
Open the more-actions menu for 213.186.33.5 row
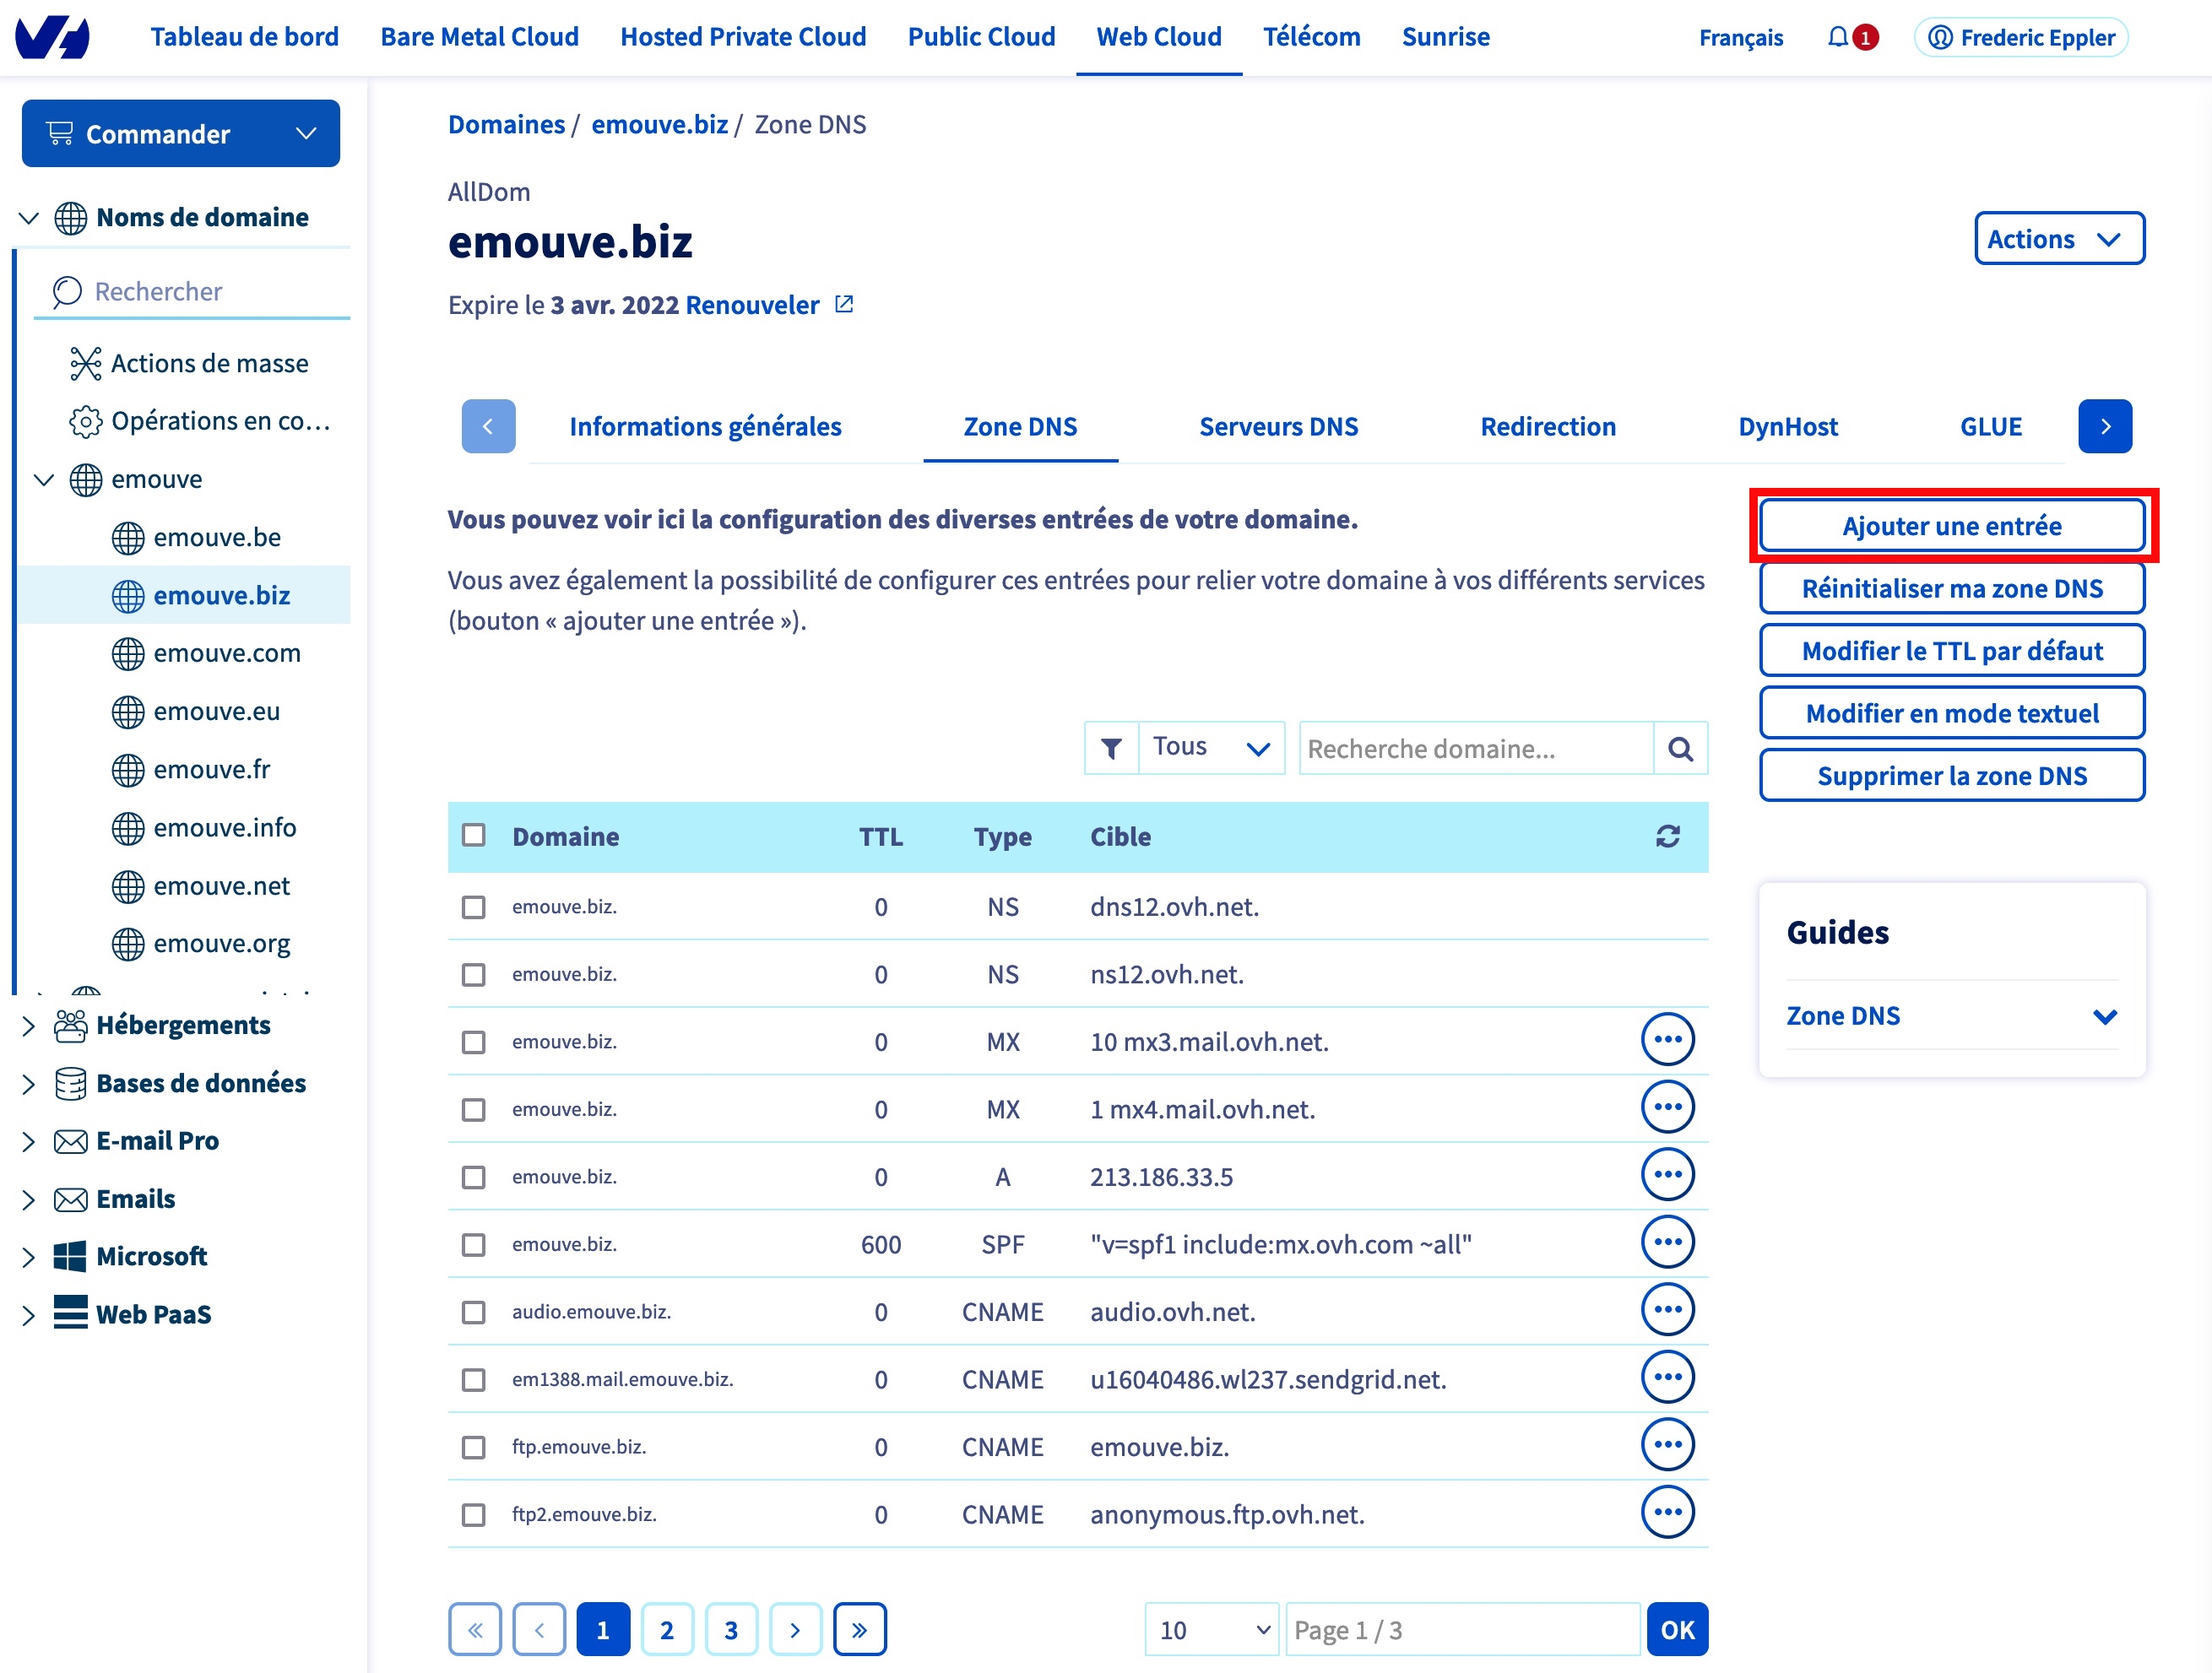[x=1667, y=1175]
